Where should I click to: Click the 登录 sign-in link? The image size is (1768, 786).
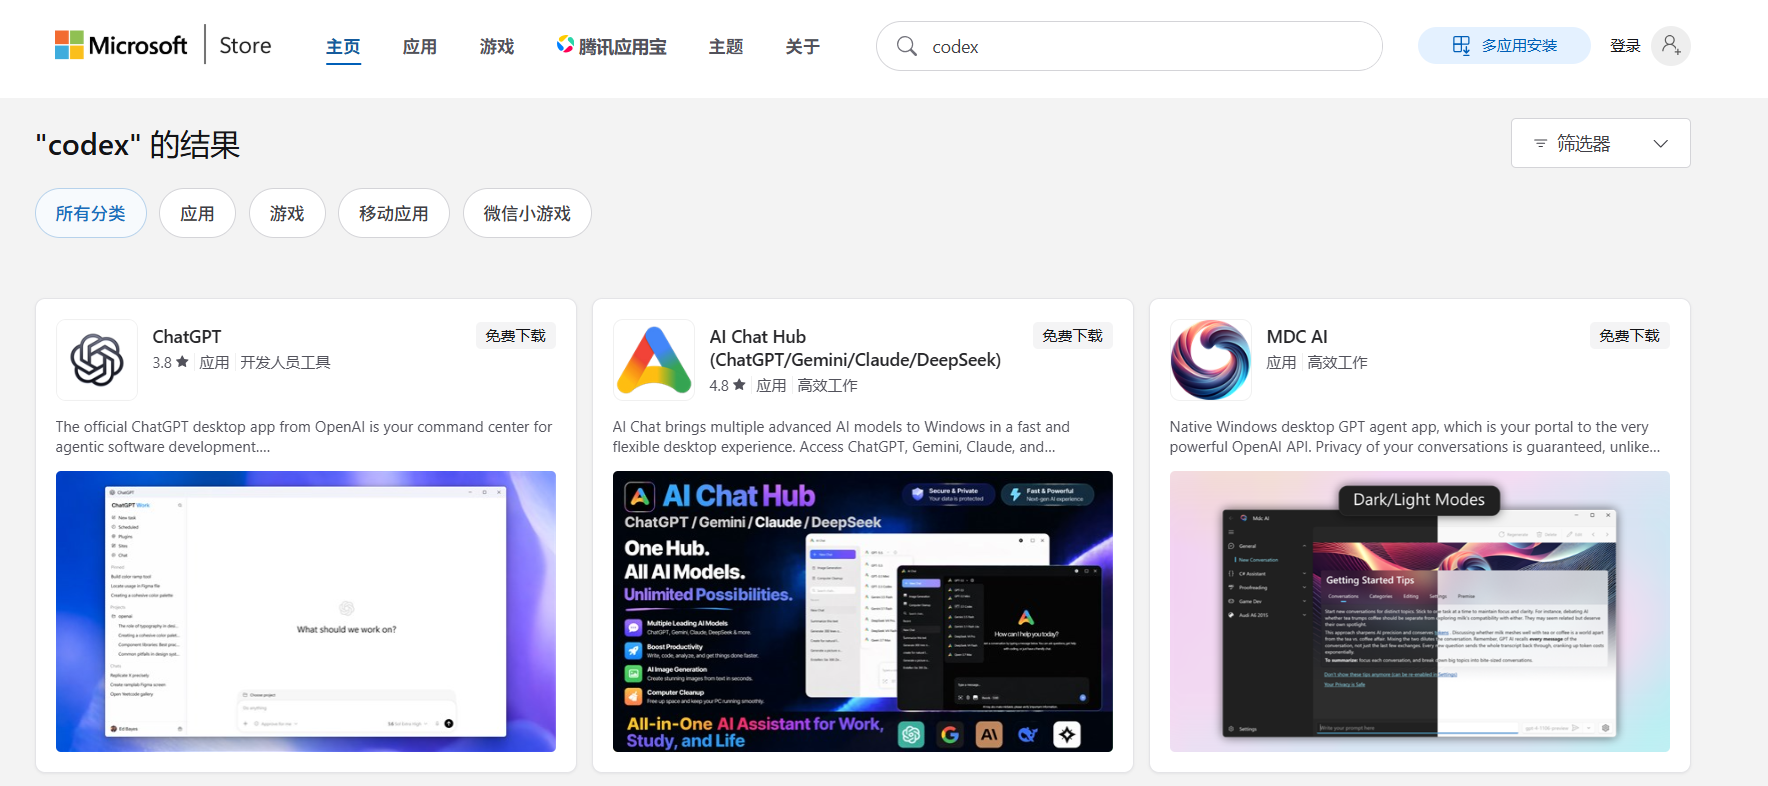pos(1625,46)
